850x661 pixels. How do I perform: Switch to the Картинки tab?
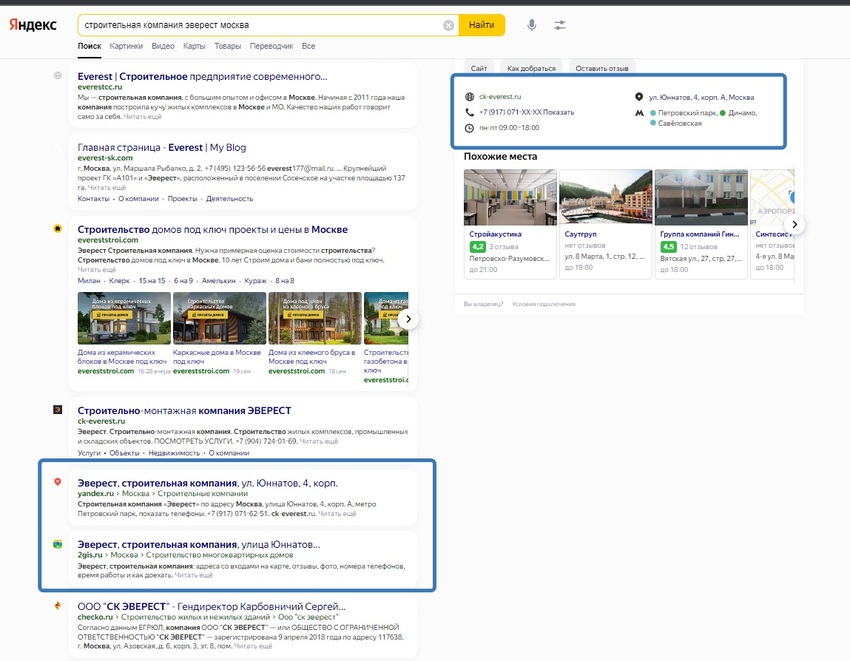(x=126, y=46)
